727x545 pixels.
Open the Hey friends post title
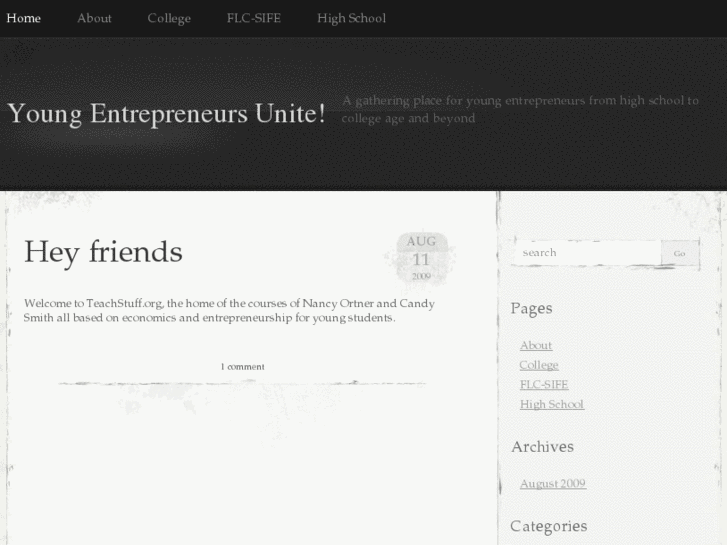pyautogui.click(x=103, y=251)
